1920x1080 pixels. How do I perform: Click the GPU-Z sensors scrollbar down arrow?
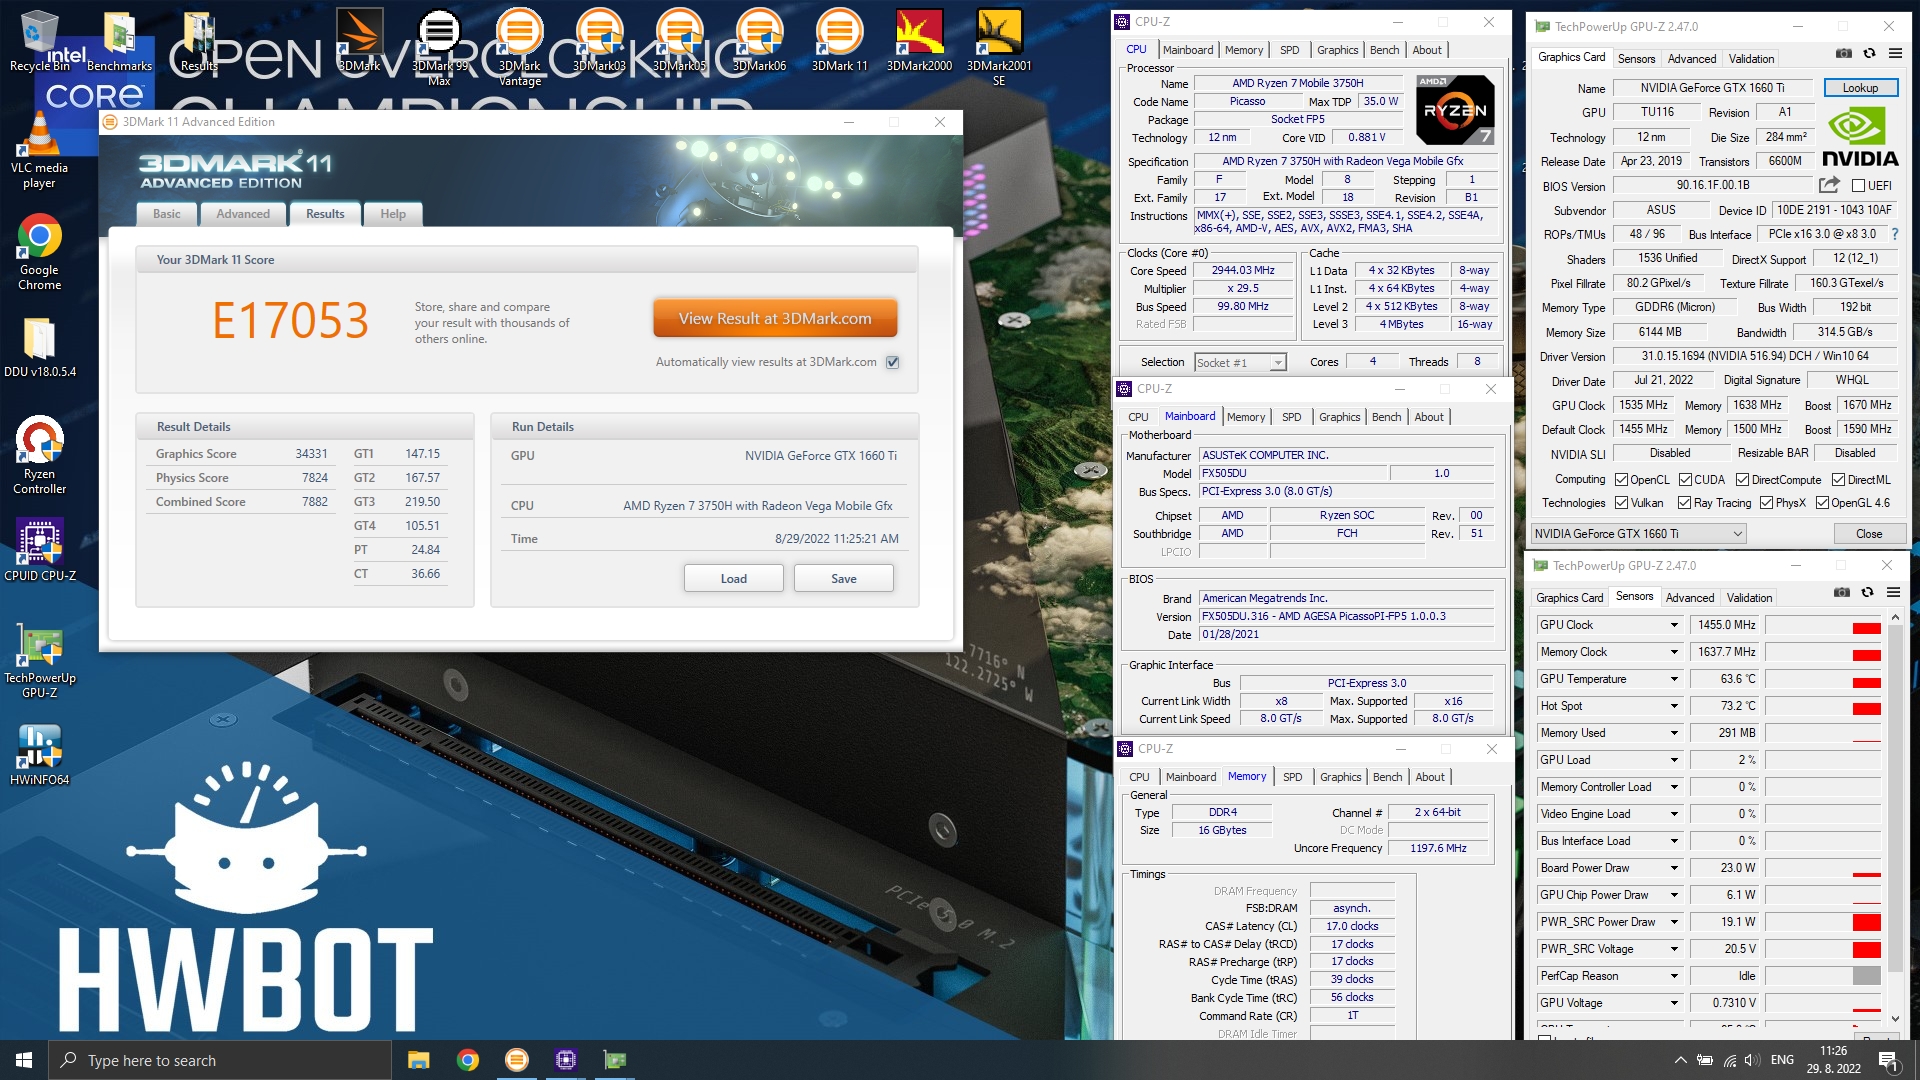coord(1895,1018)
